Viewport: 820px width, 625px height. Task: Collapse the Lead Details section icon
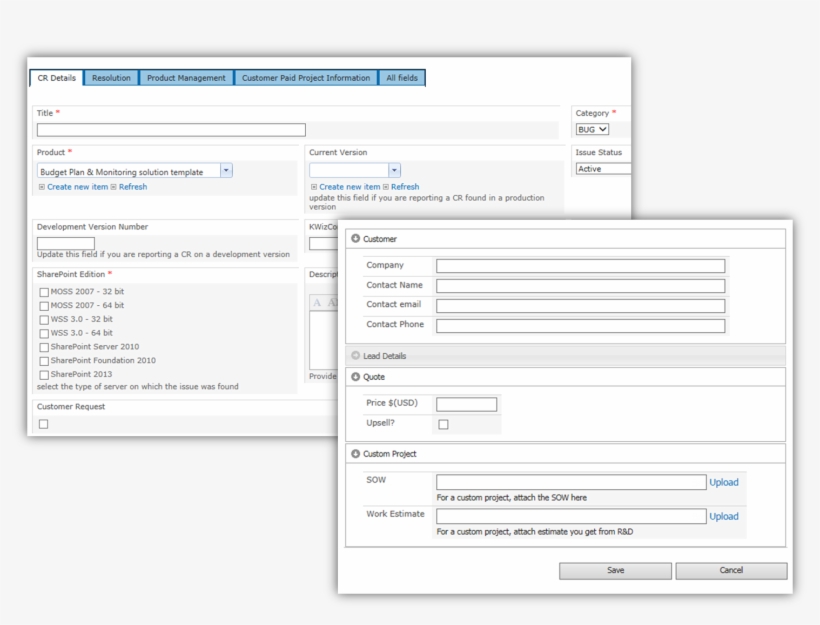[x=353, y=355]
